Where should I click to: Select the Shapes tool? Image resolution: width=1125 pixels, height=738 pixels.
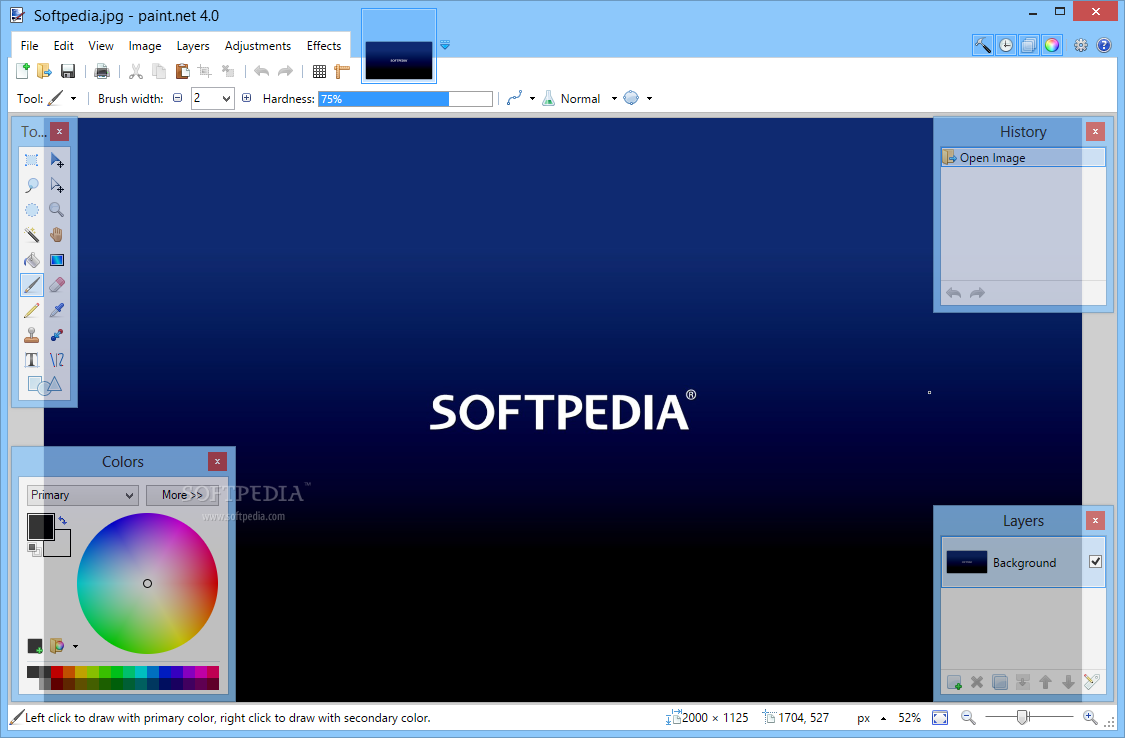[x=44, y=385]
